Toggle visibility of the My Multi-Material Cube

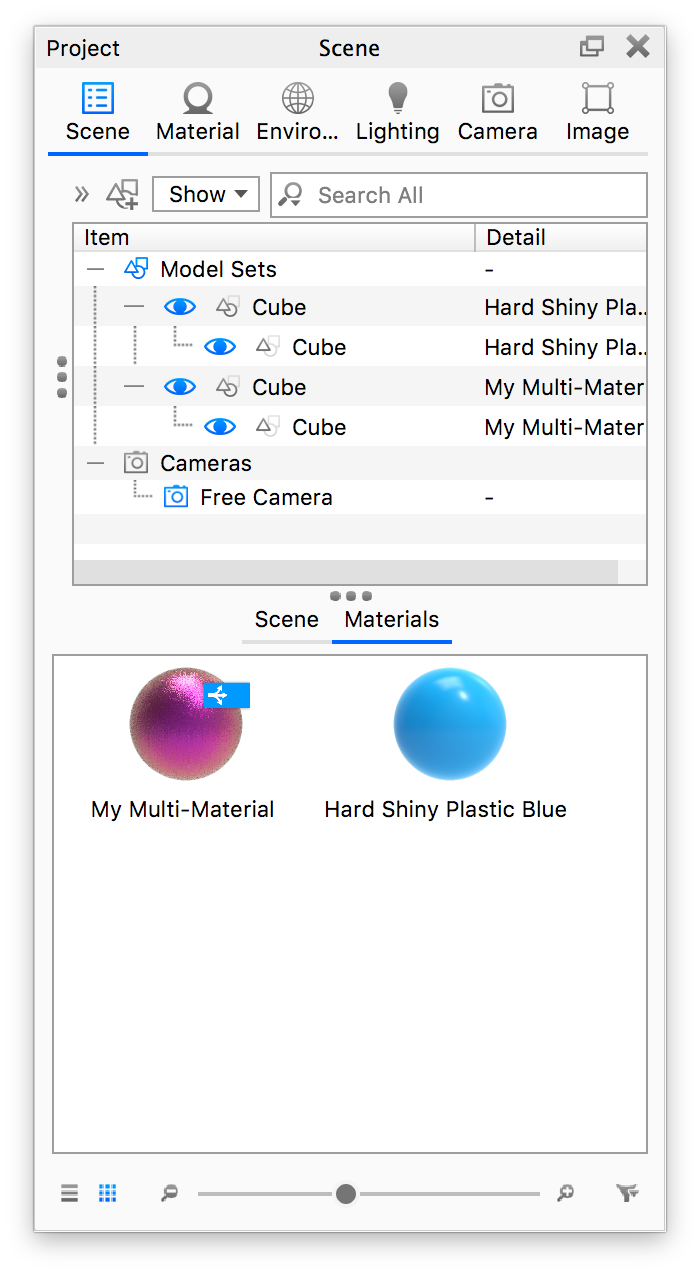[180, 386]
